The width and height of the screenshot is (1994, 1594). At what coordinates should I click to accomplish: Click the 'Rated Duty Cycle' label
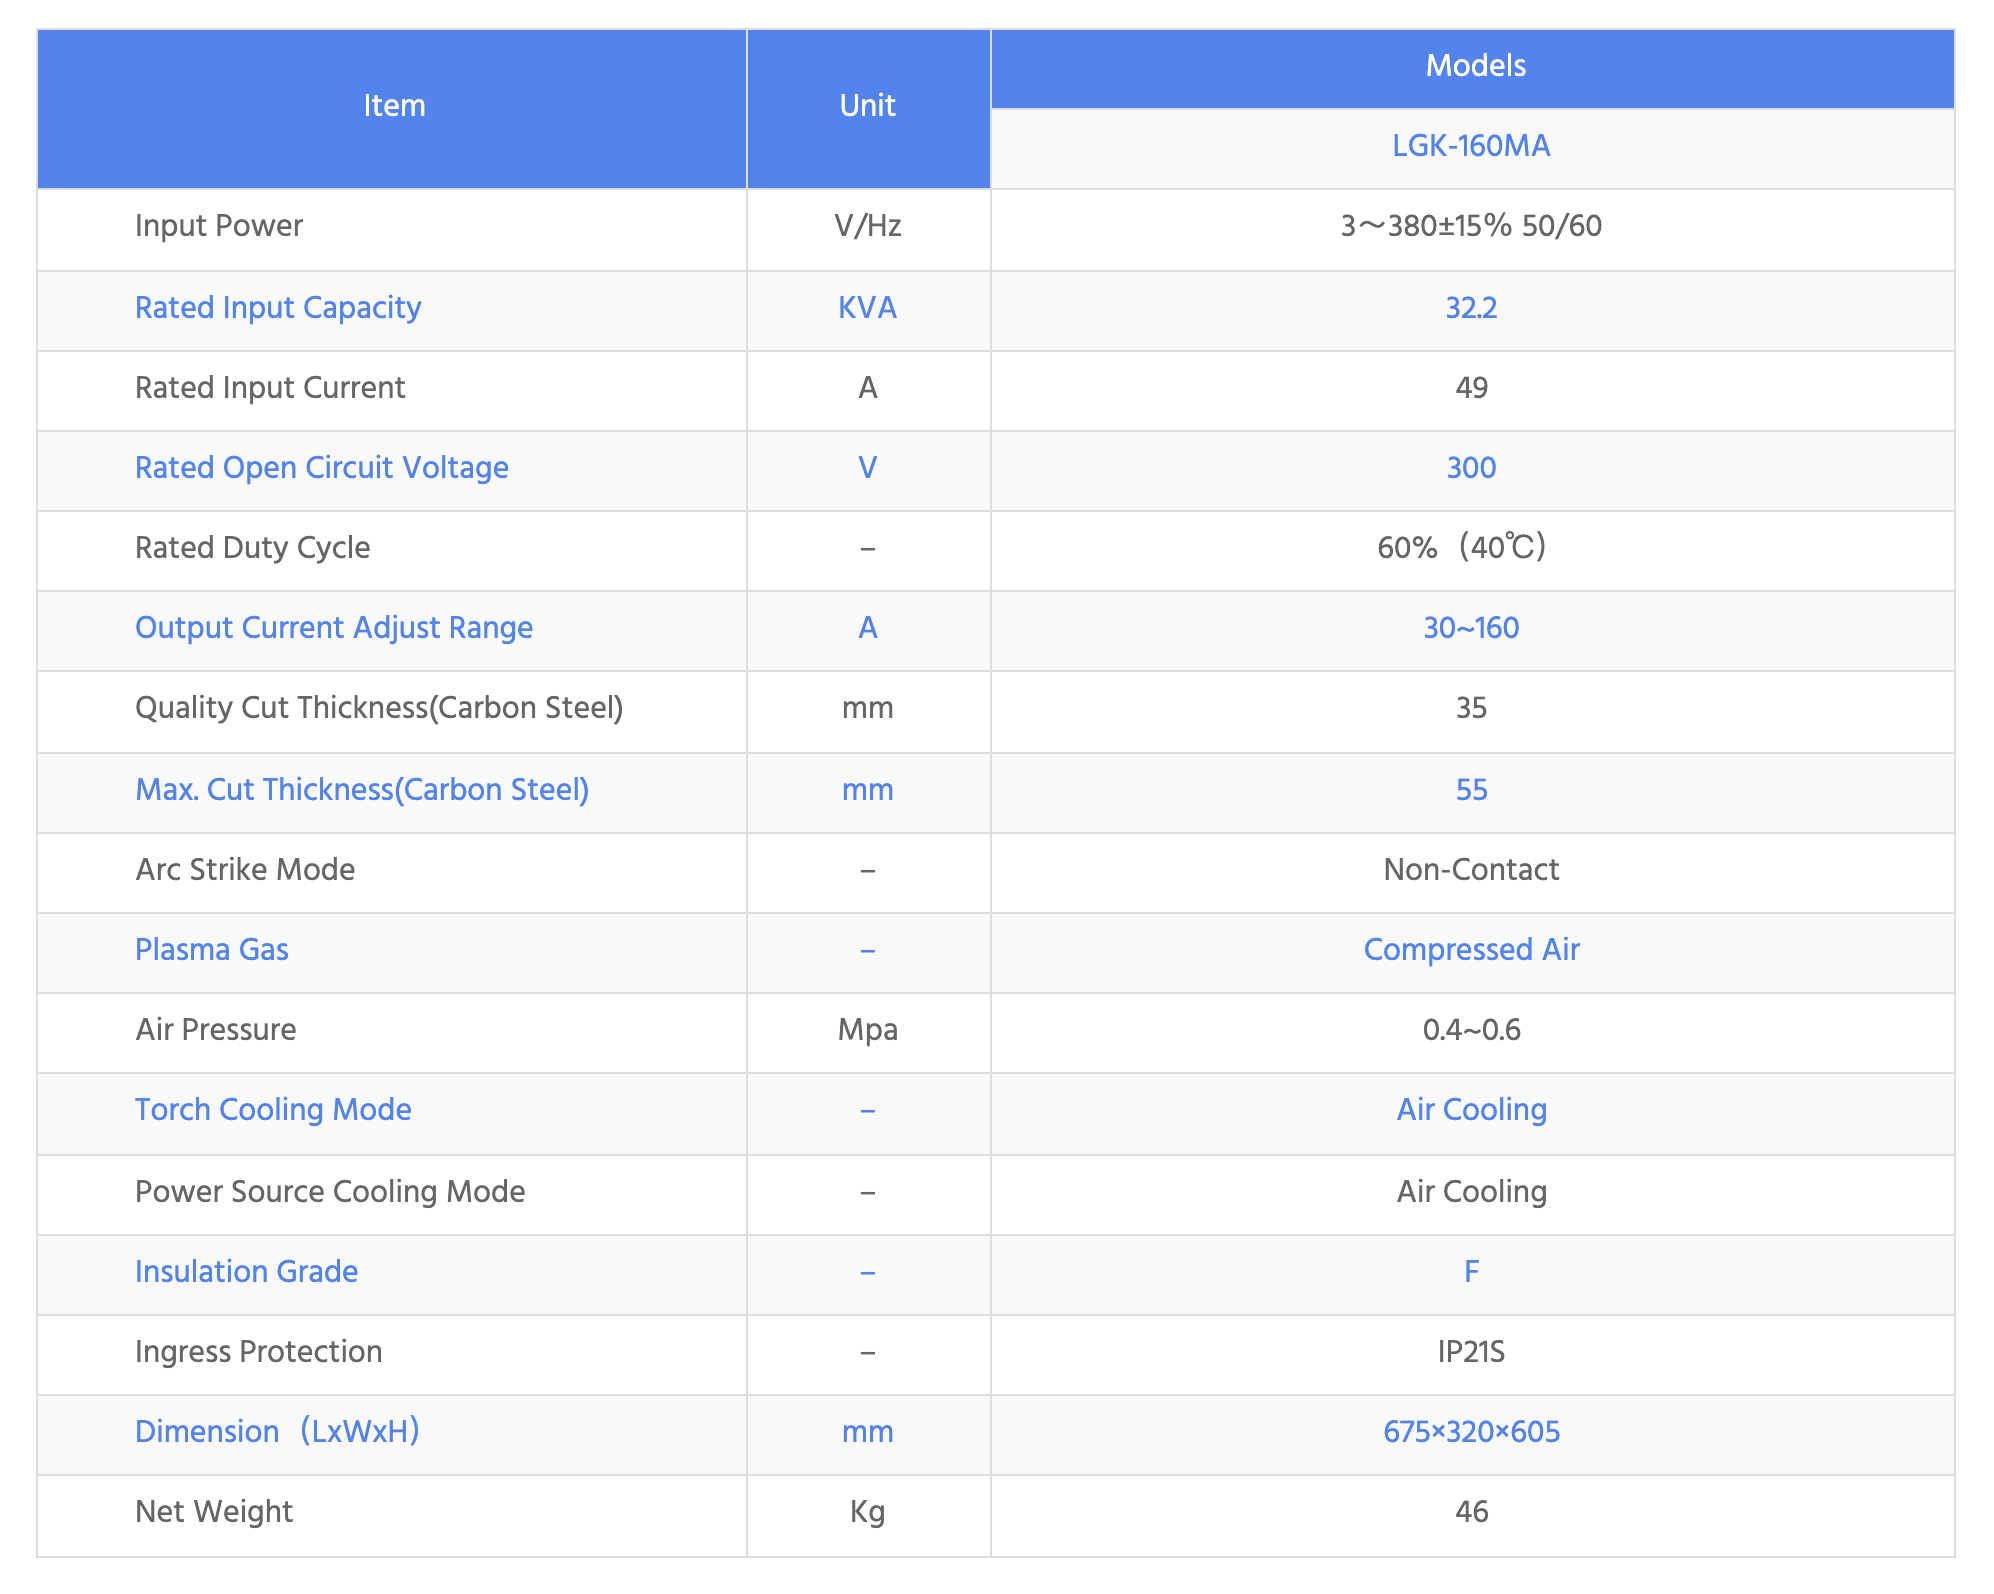[253, 548]
